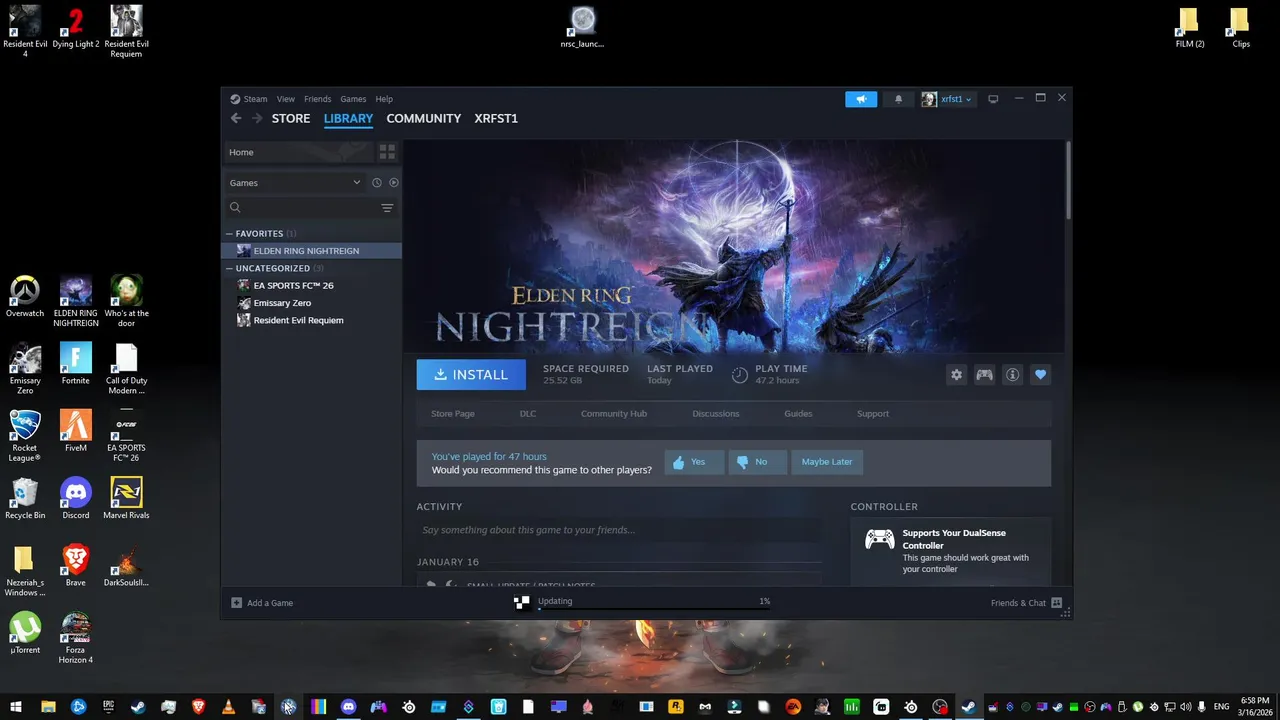This screenshot has height=720, width=1280.
Task: Open the Marvel Rivals desktop shortcut
Action: [126, 499]
